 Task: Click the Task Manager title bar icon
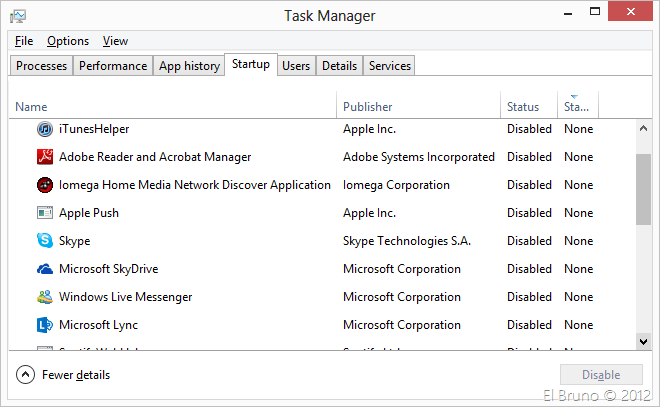19,16
